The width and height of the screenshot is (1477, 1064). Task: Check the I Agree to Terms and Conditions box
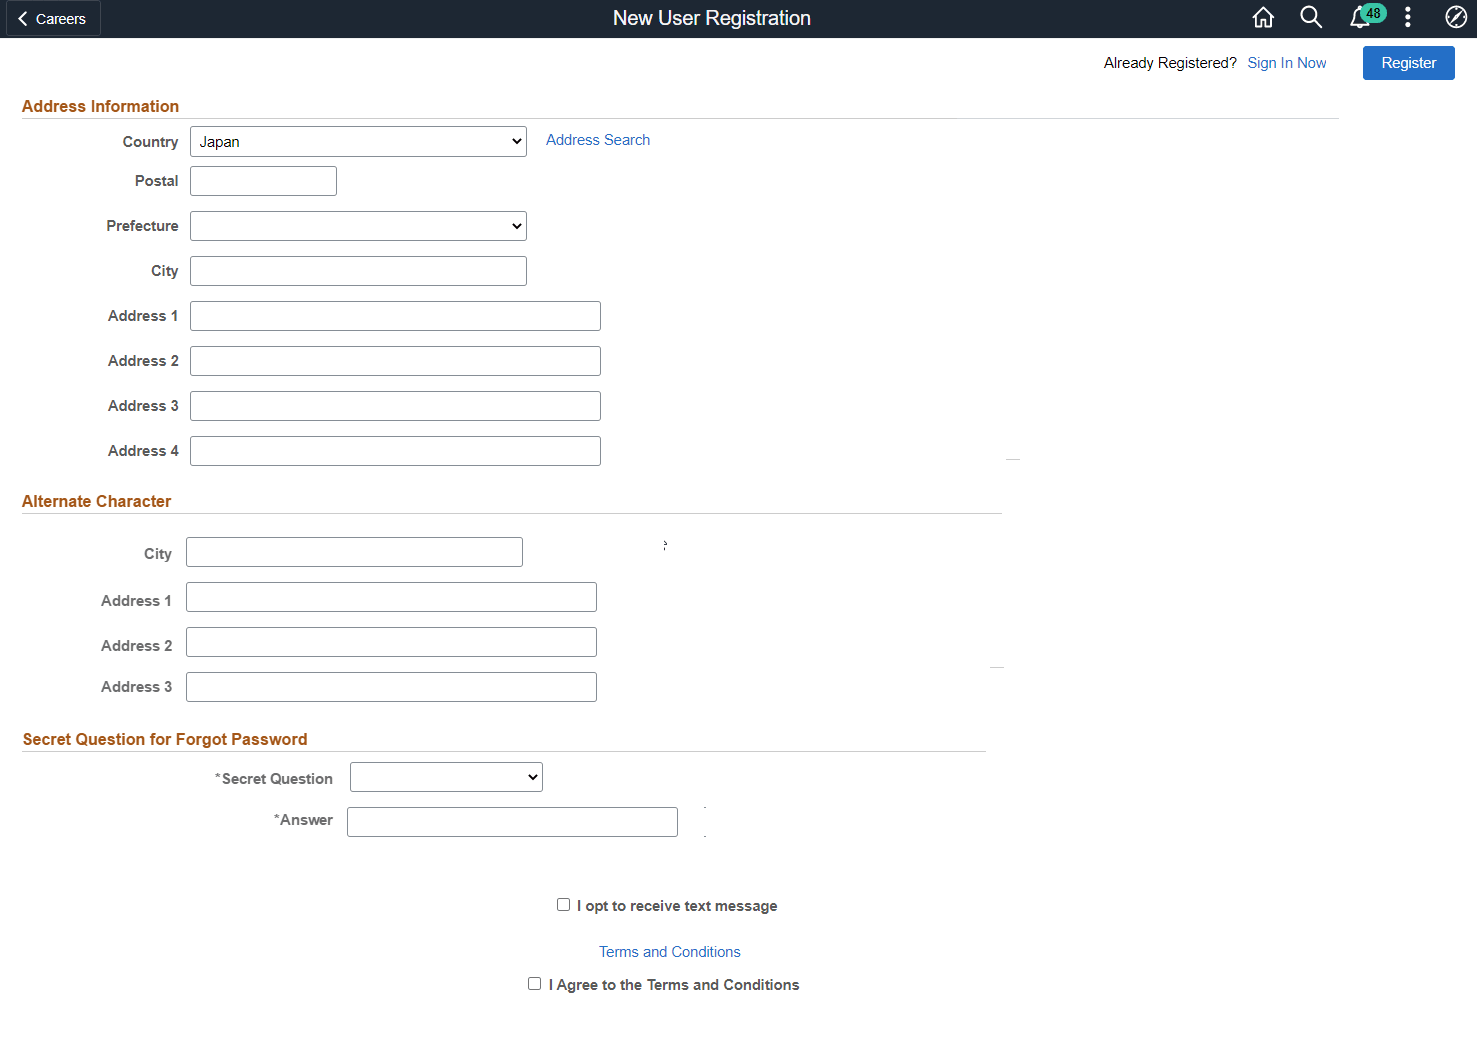pyautogui.click(x=535, y=983)
